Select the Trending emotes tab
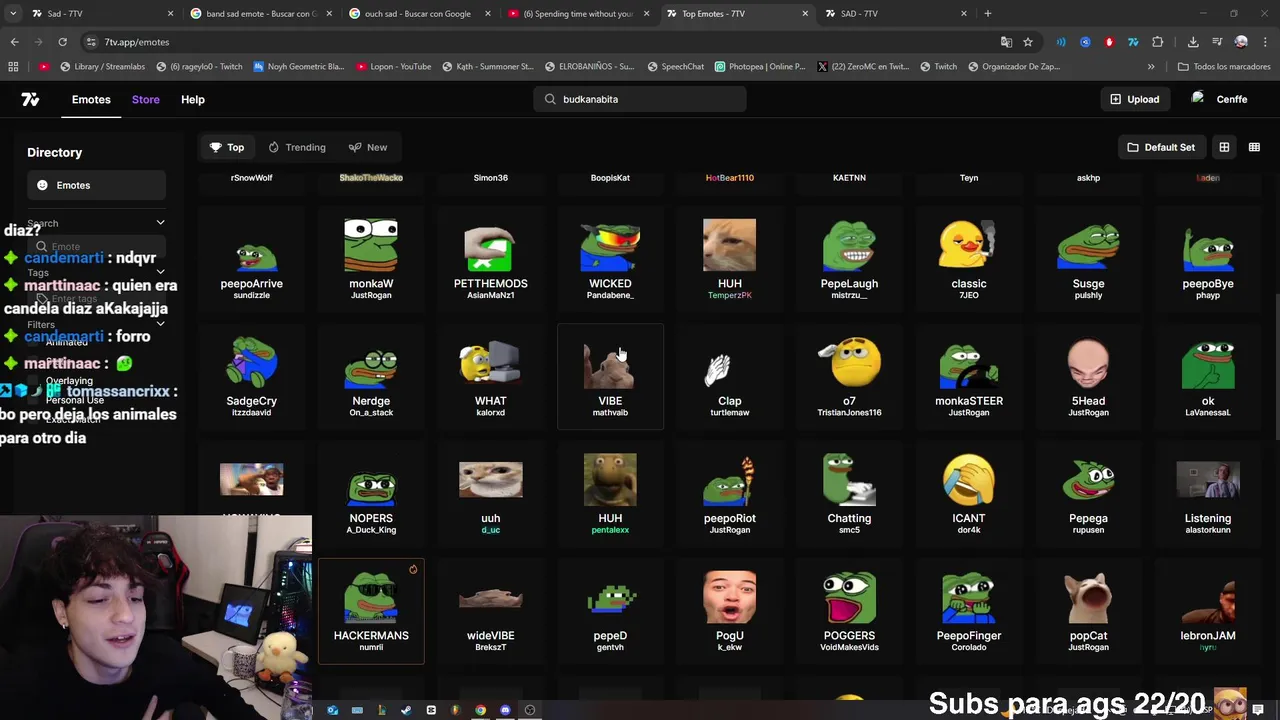 click(x=297, y=147)
